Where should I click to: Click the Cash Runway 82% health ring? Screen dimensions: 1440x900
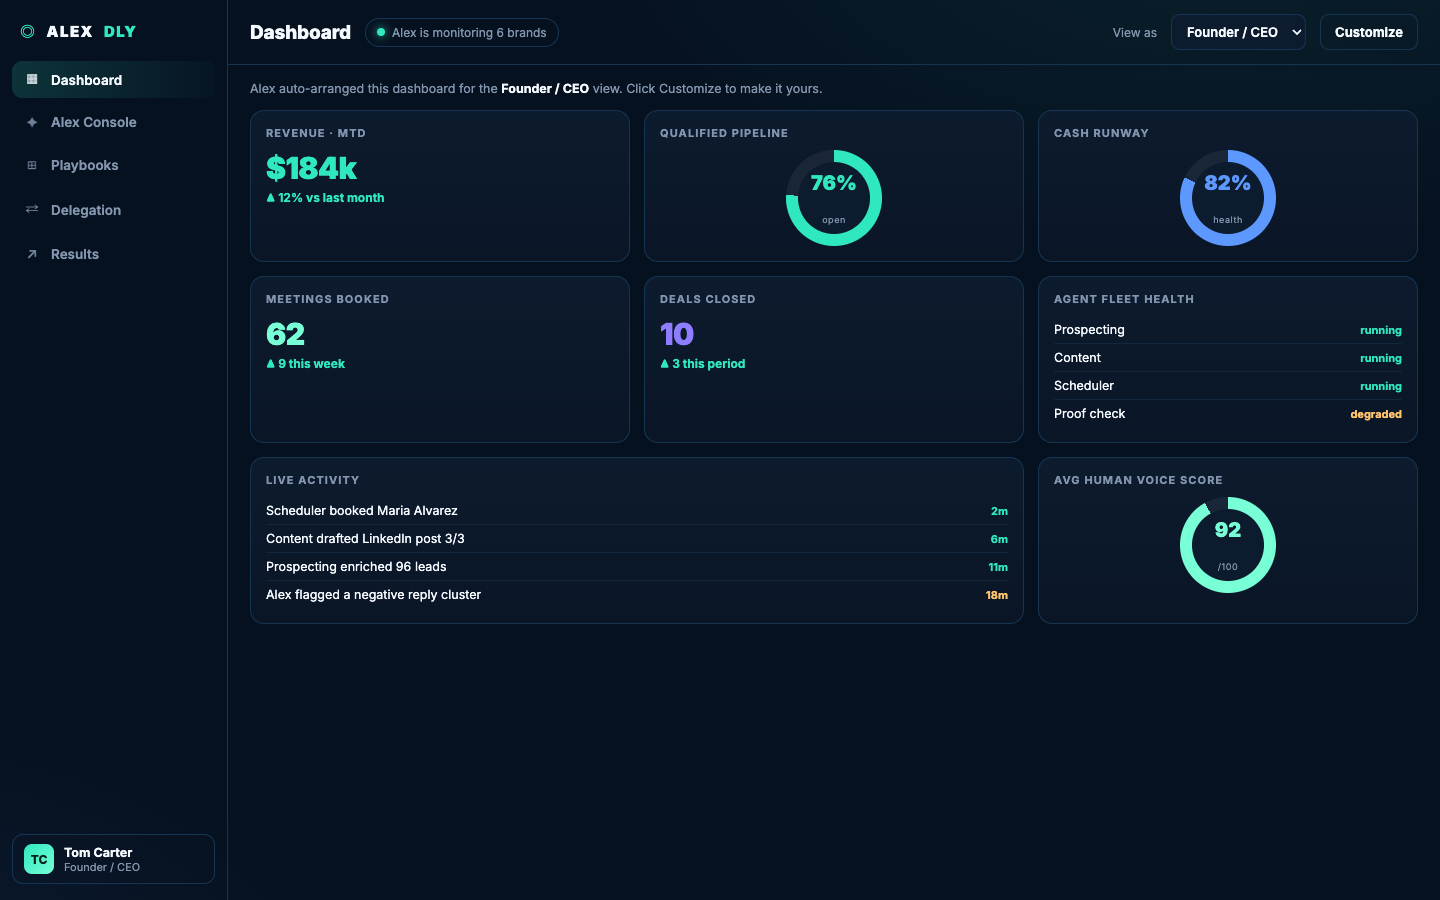pos(1228,198)
